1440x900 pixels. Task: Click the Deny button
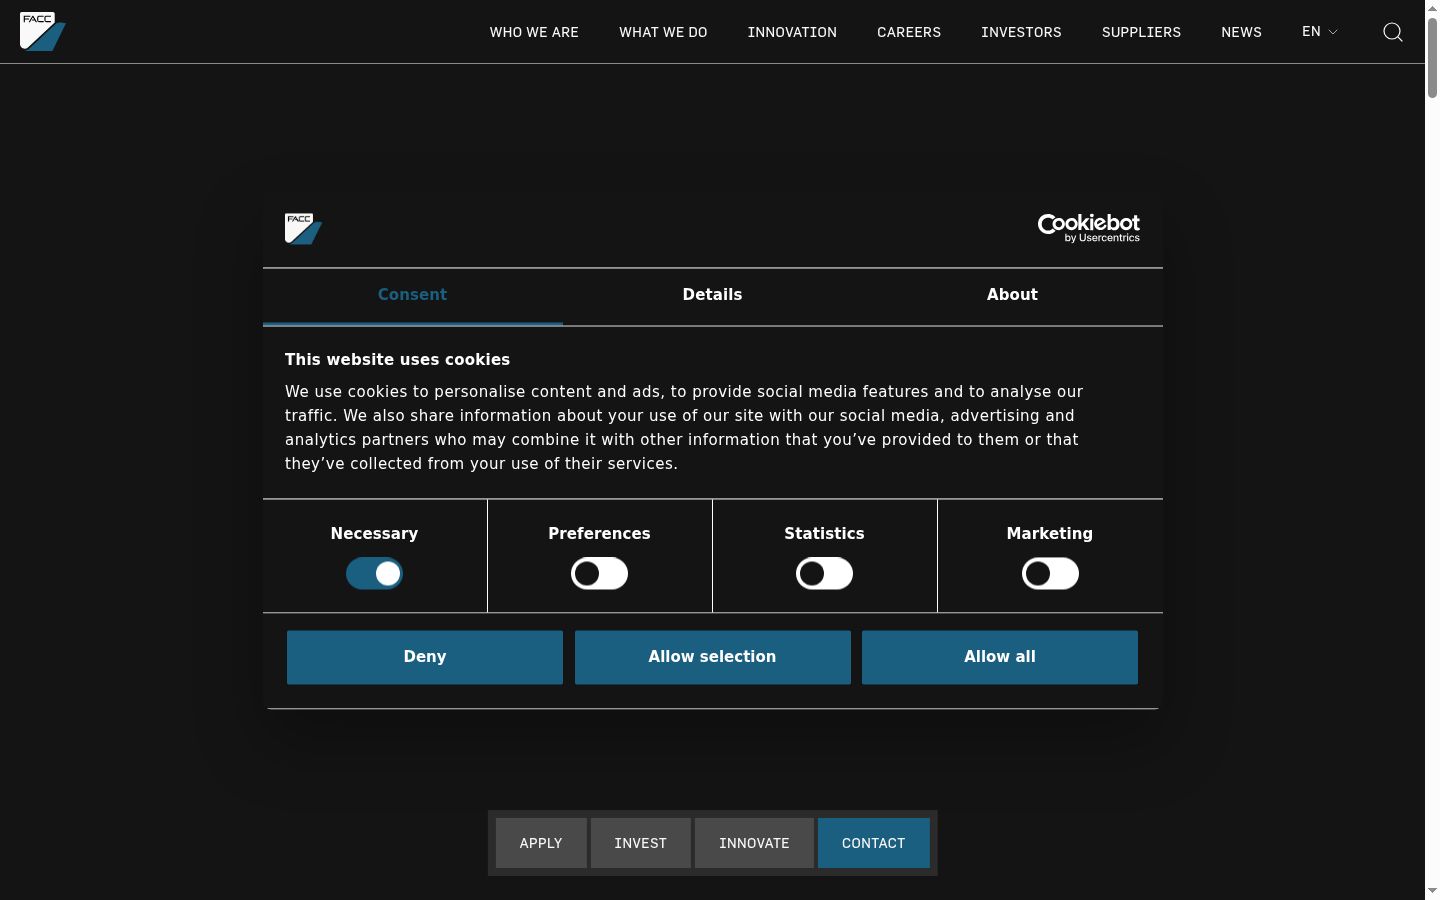click(425, 657)
